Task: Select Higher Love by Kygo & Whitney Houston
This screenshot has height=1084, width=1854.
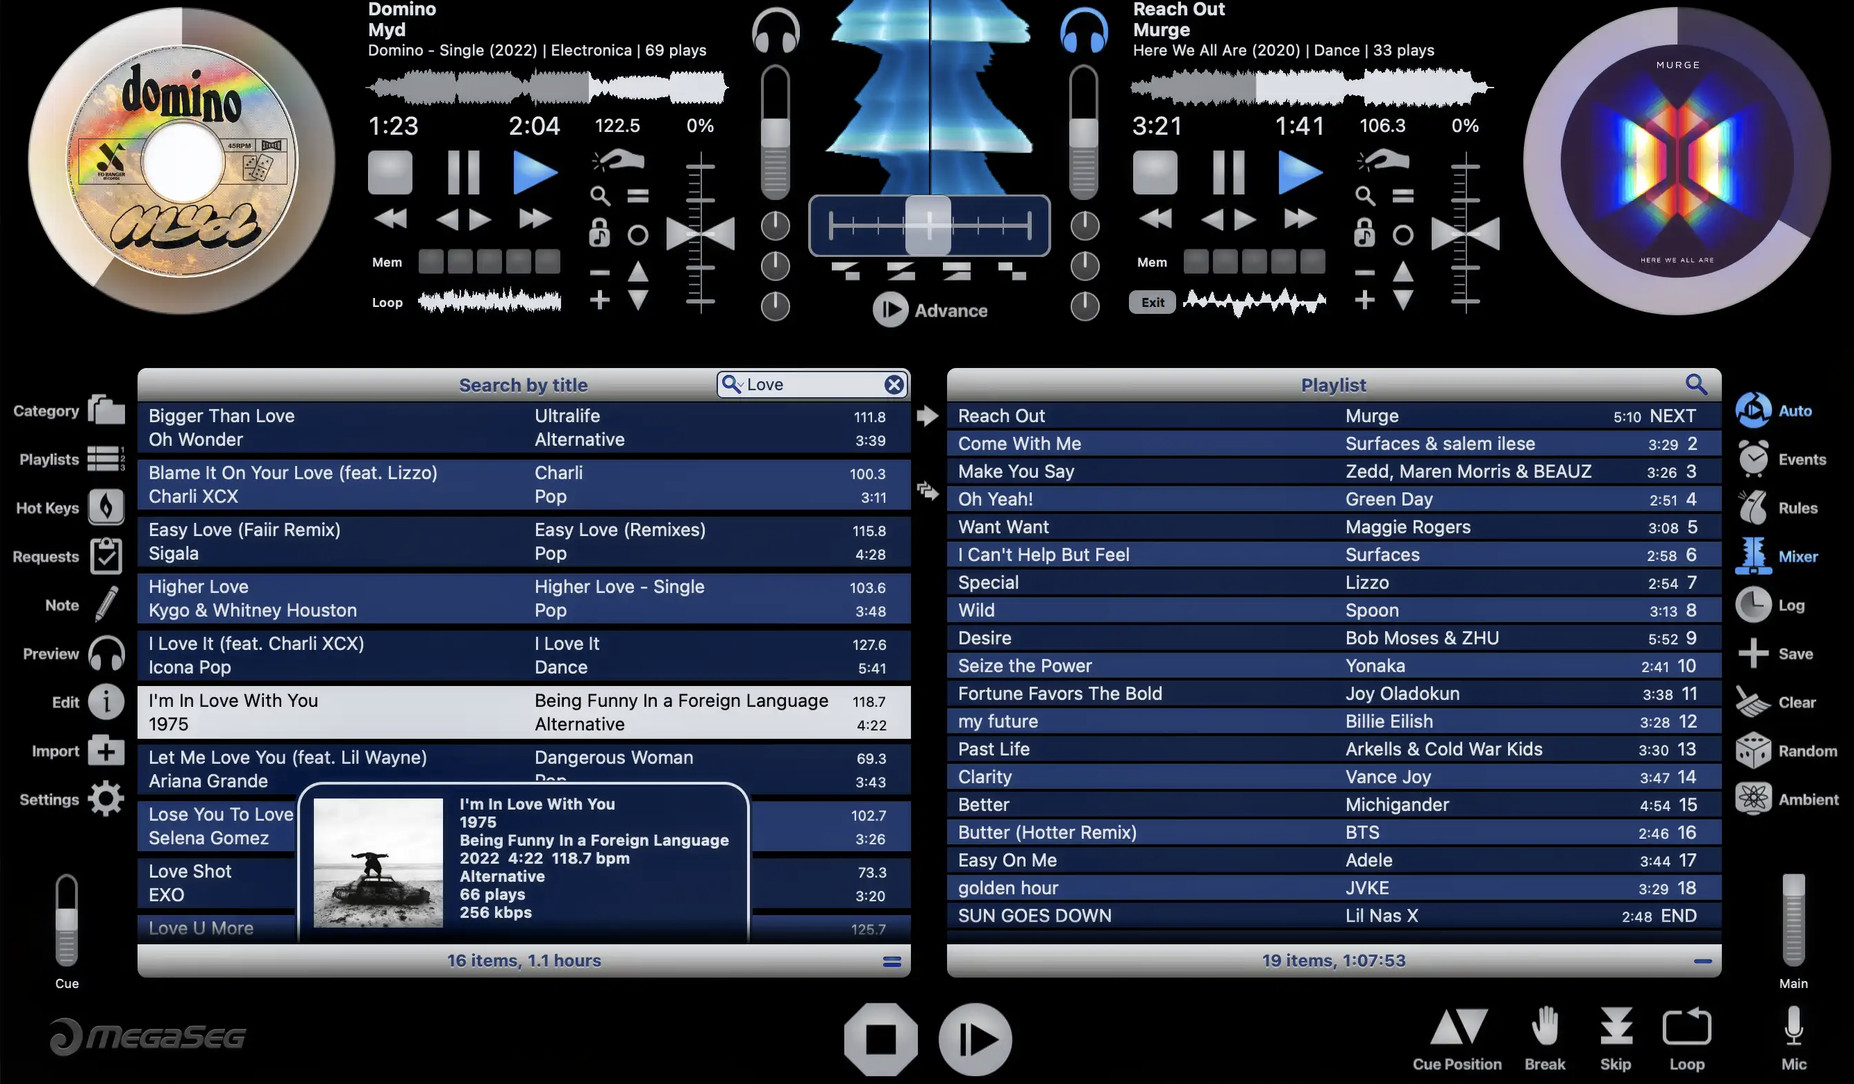Action: (x=524, y=598)
